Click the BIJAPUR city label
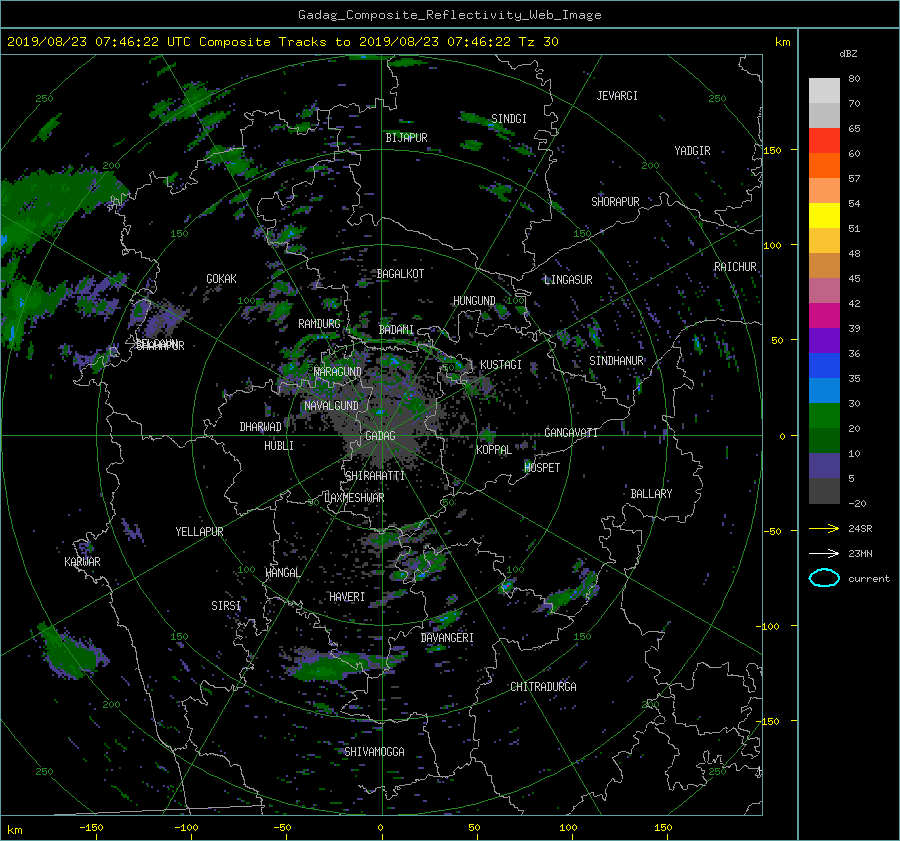The height and width of the screenshot is (841, 900). point(406,138)
